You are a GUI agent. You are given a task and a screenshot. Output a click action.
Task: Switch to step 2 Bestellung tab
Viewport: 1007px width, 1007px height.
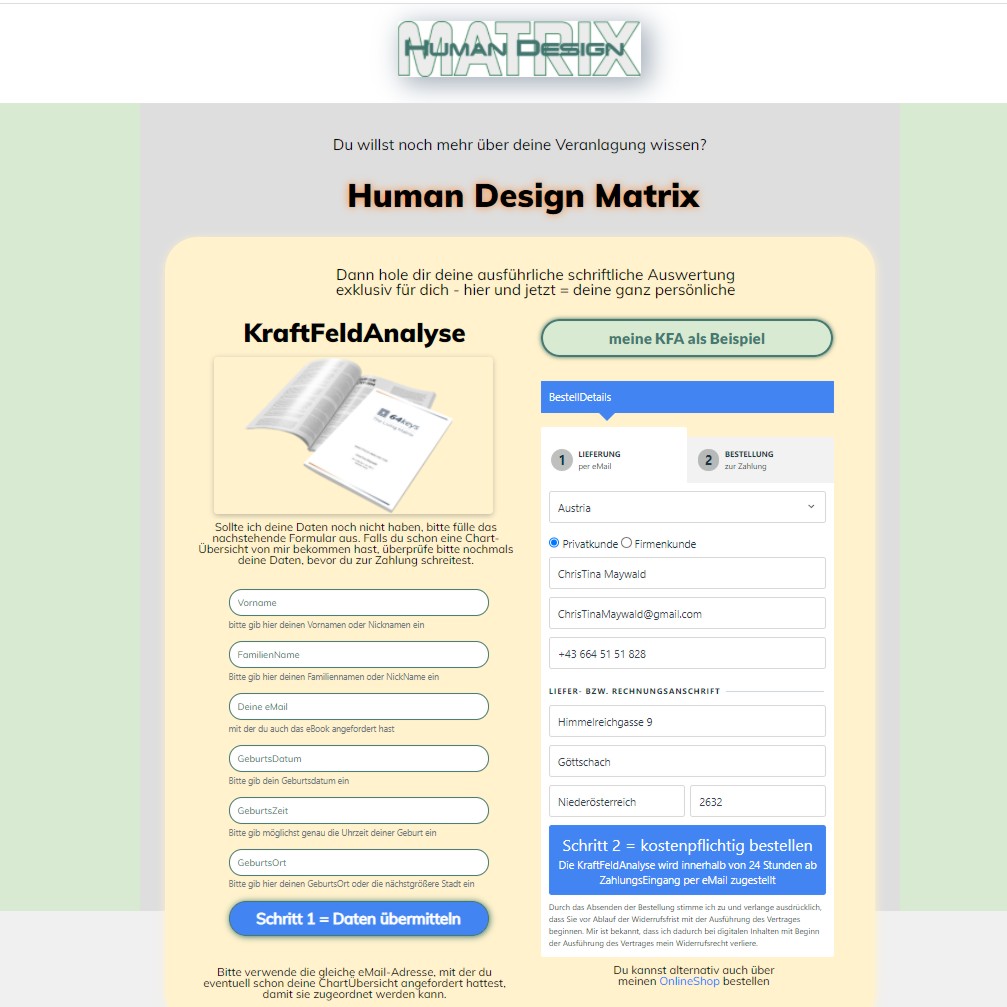tap(760, 460)
